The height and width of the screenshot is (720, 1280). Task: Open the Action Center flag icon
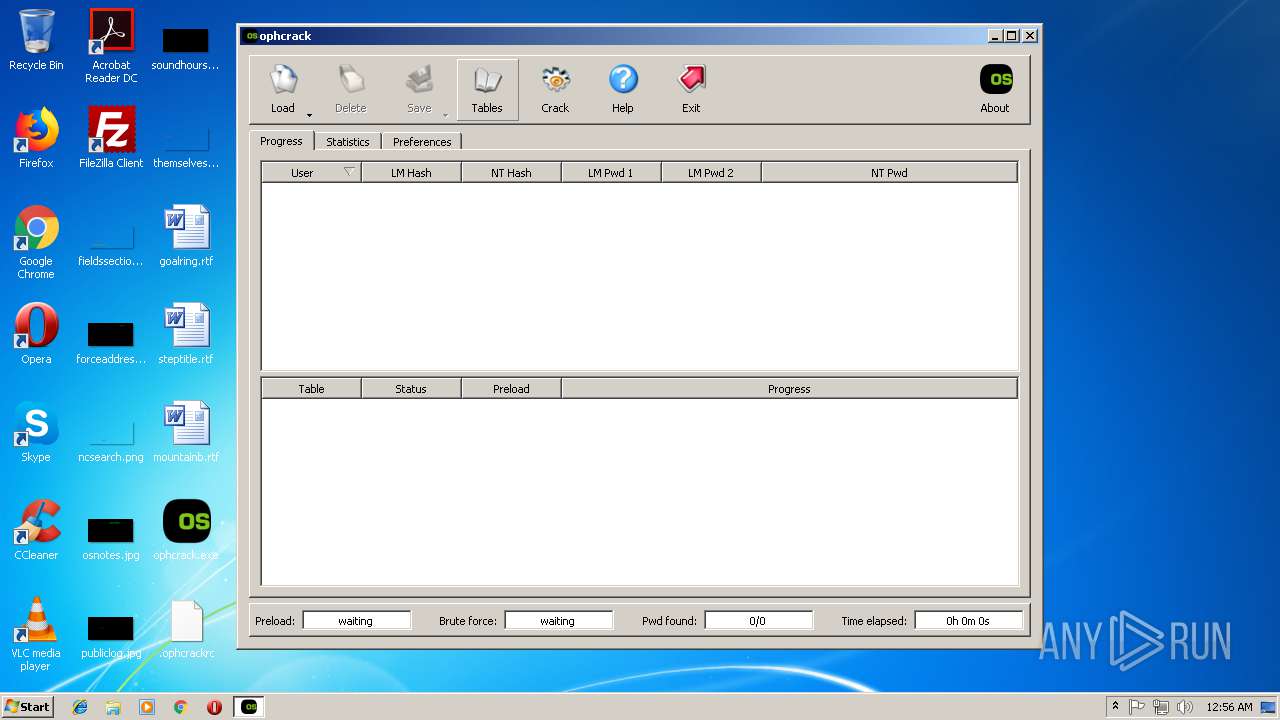1137,707
